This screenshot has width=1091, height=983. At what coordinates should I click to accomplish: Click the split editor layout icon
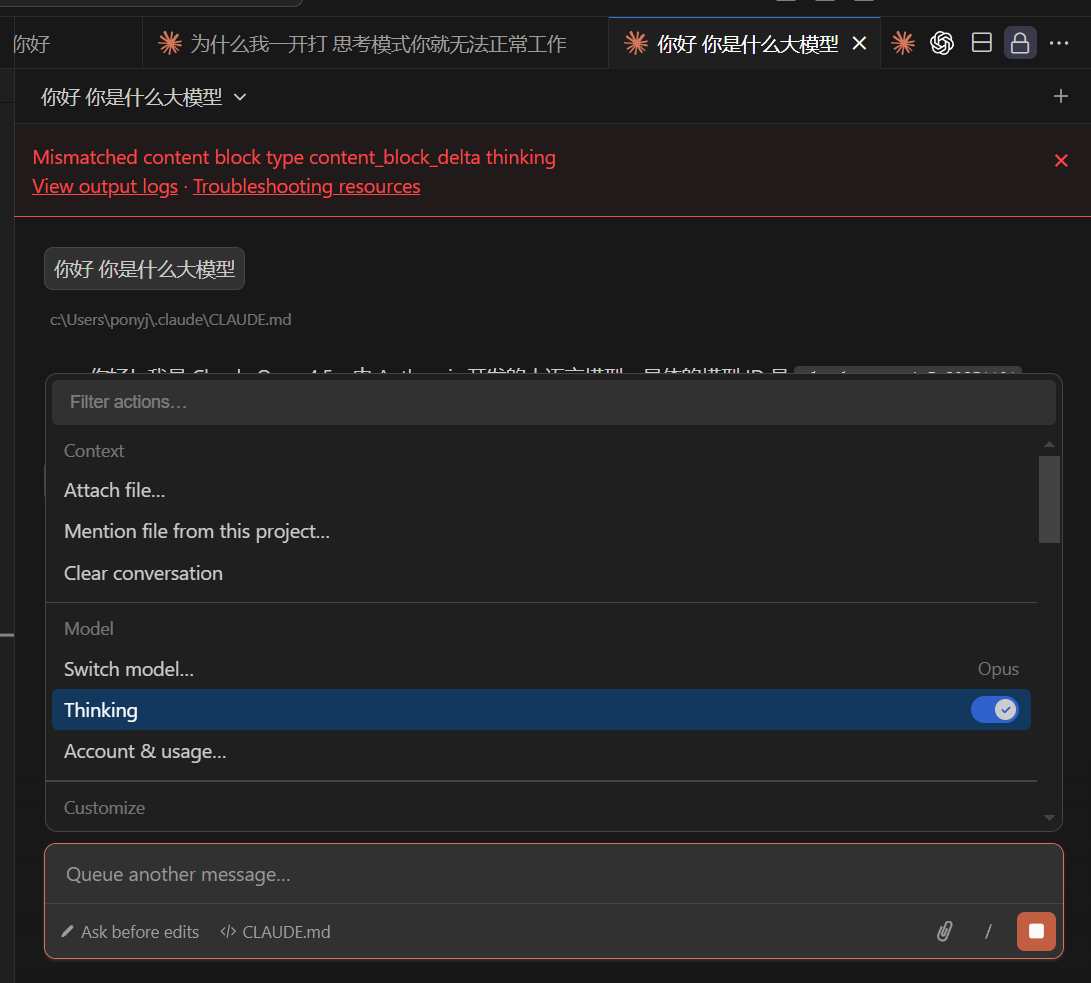(x=982, y=43)
